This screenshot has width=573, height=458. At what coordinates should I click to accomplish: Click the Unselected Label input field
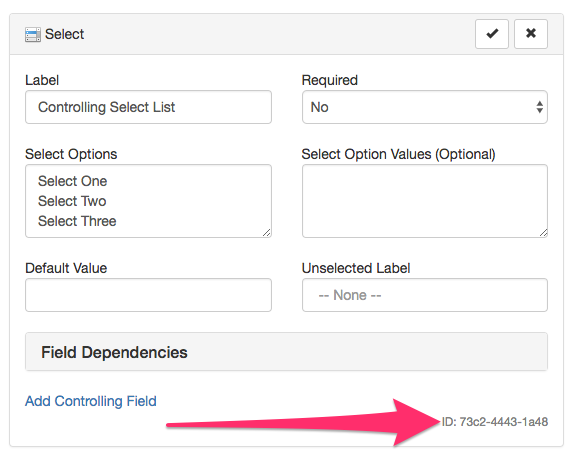[425, 295]
